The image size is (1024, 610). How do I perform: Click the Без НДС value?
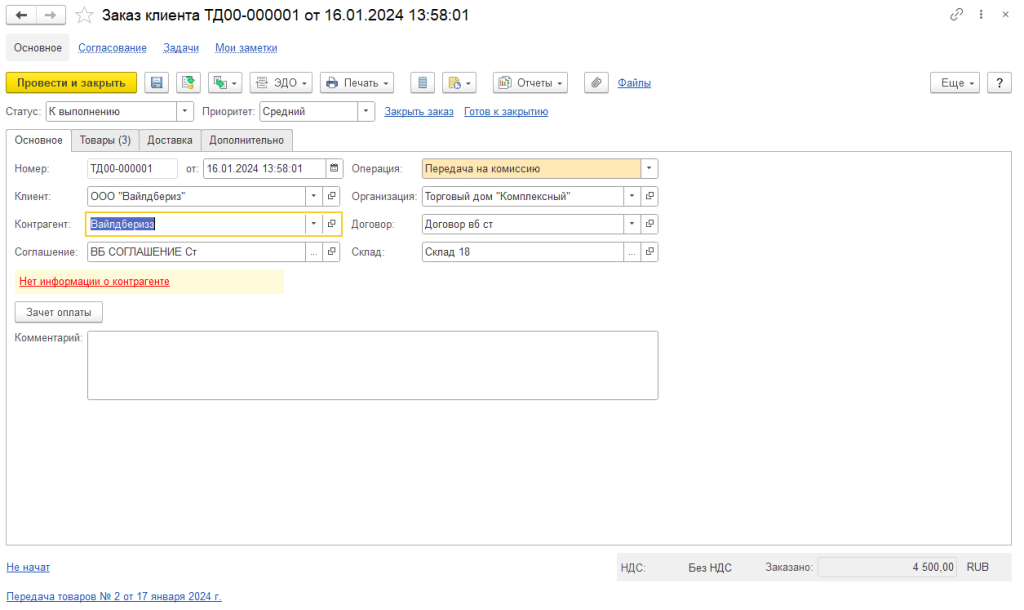pyautogui.click(x=710, y=568)
